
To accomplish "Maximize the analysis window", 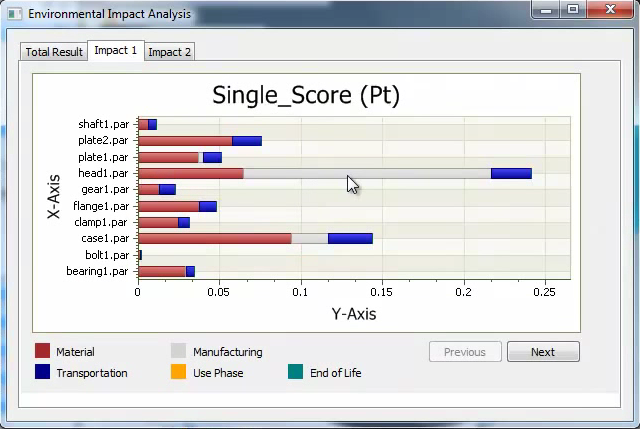I will click(x=573, y=11).
